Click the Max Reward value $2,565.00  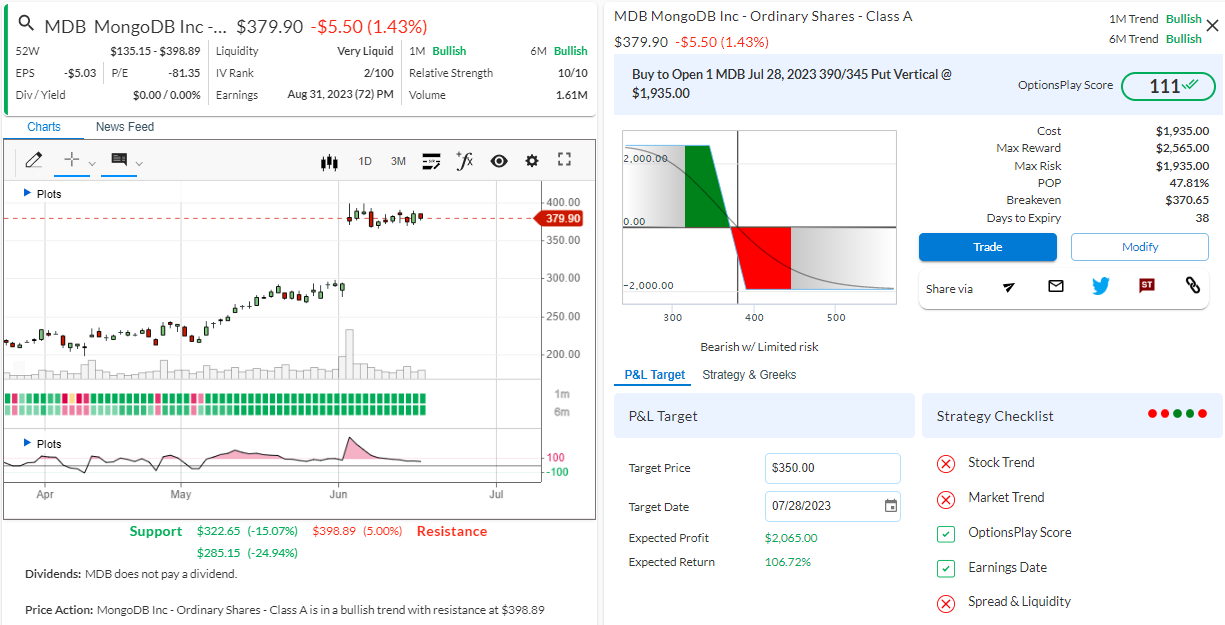point(1182,148)
